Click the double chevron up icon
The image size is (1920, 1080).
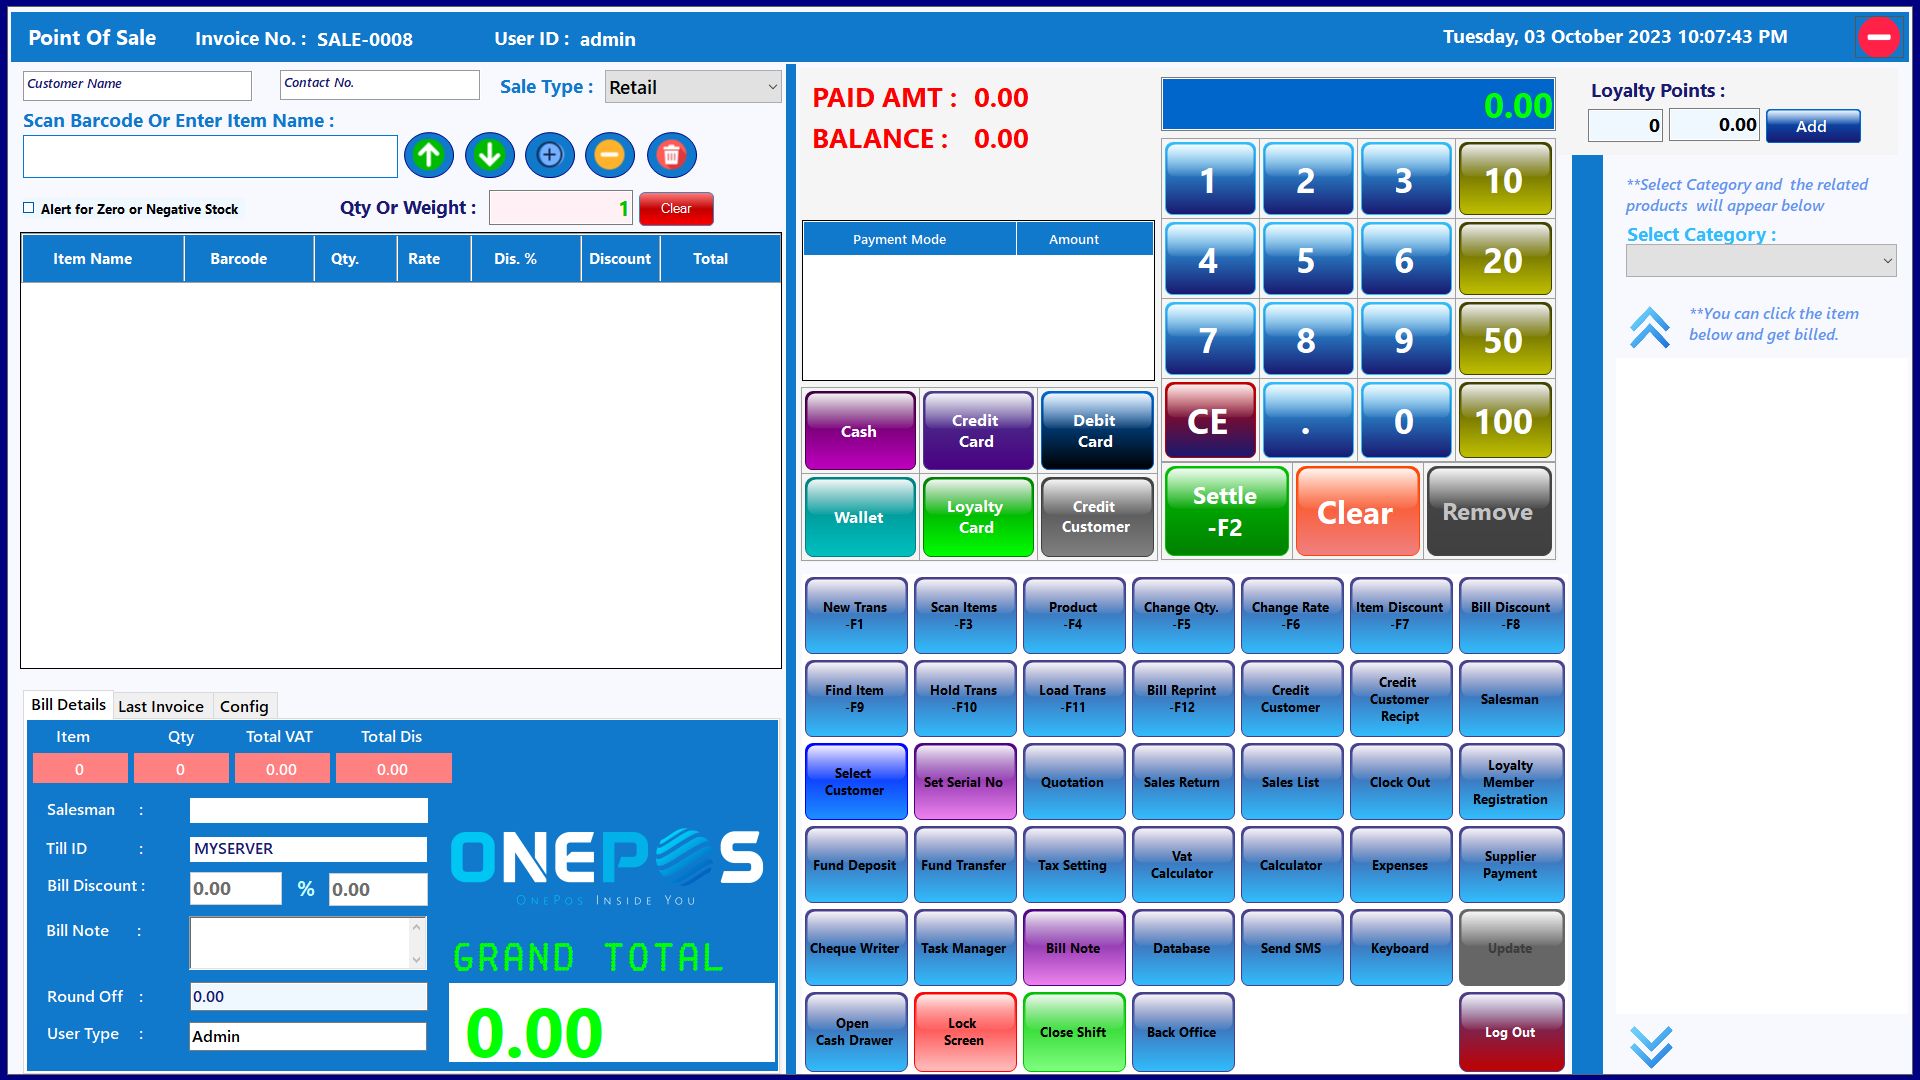coord(1650,327)
